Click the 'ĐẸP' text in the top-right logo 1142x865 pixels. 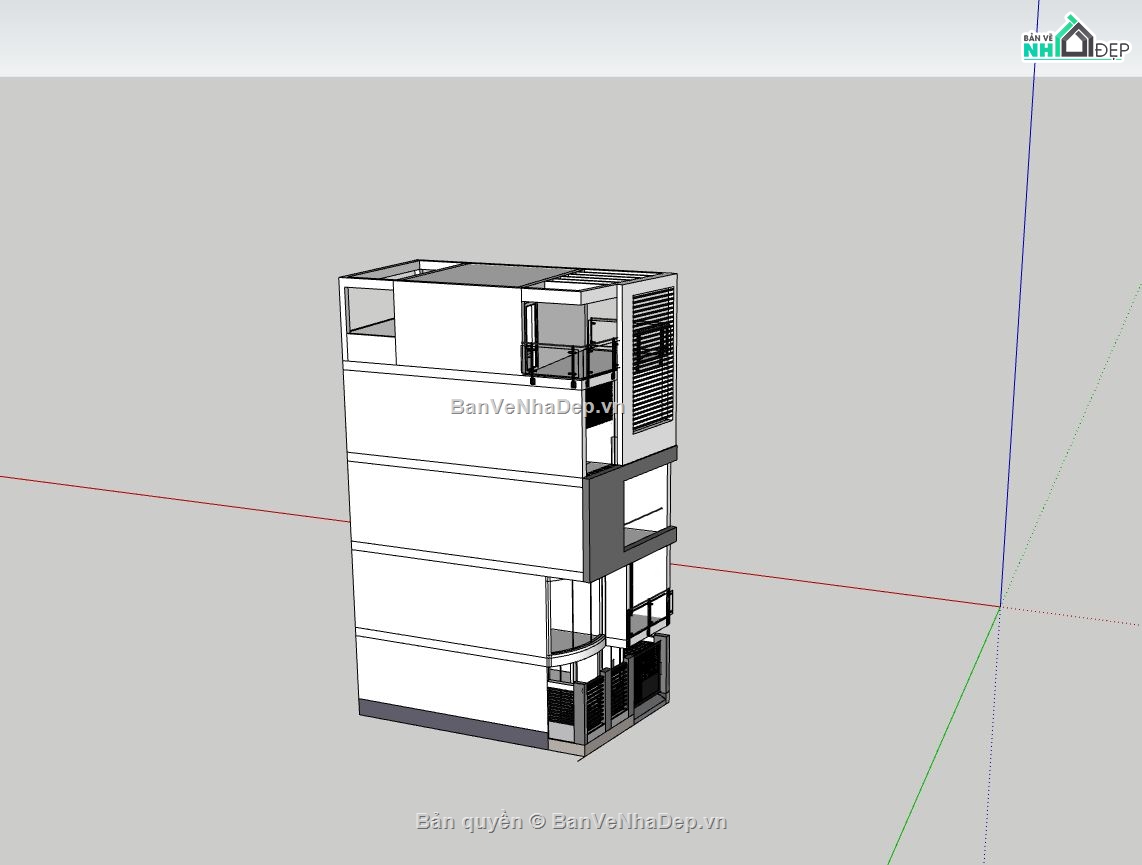pos(1112,50)
